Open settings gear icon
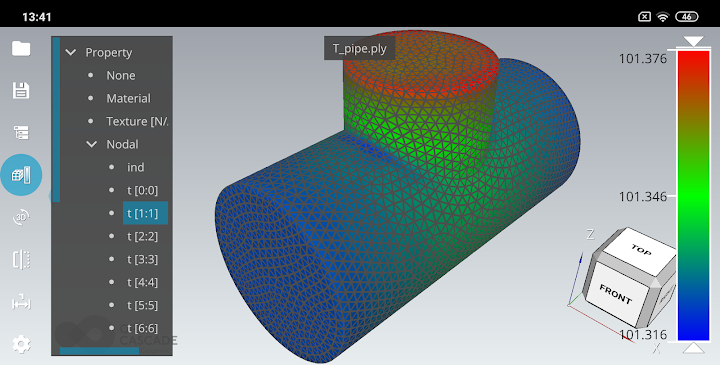This screenshot has height=365, width=720. [21, 344]
